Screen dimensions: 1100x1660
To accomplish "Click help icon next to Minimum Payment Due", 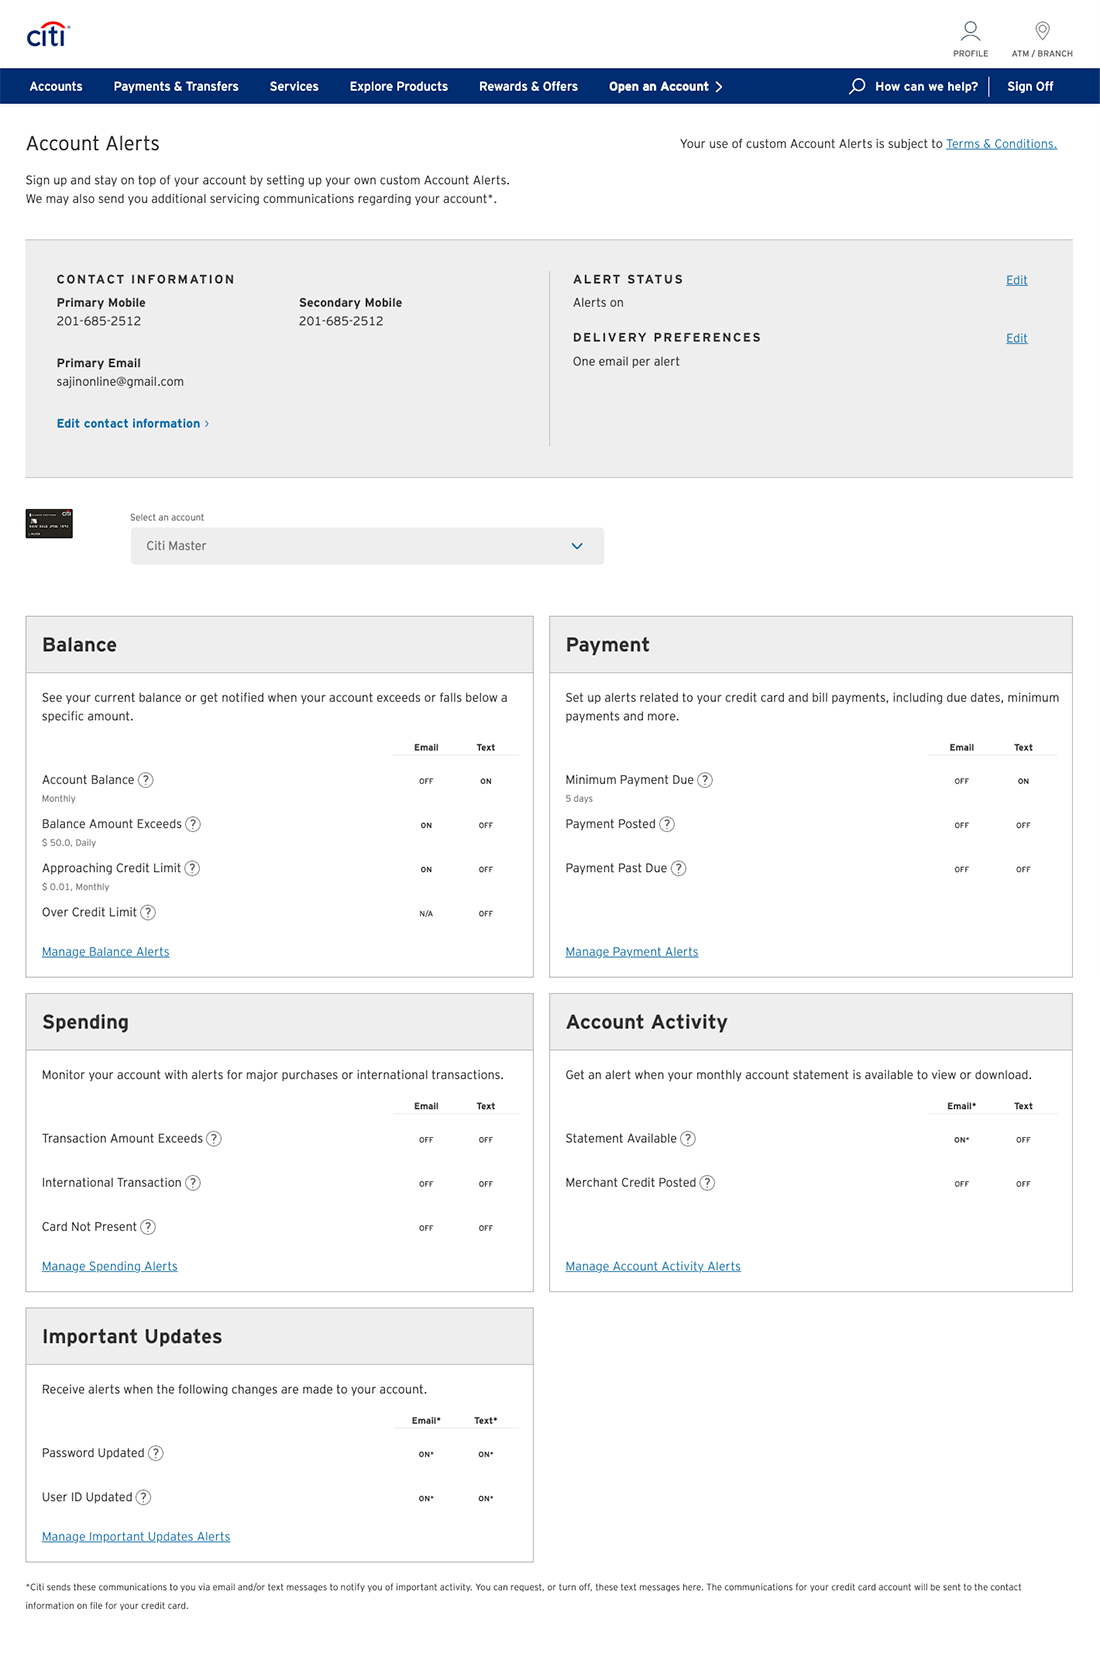I will 705,780.
